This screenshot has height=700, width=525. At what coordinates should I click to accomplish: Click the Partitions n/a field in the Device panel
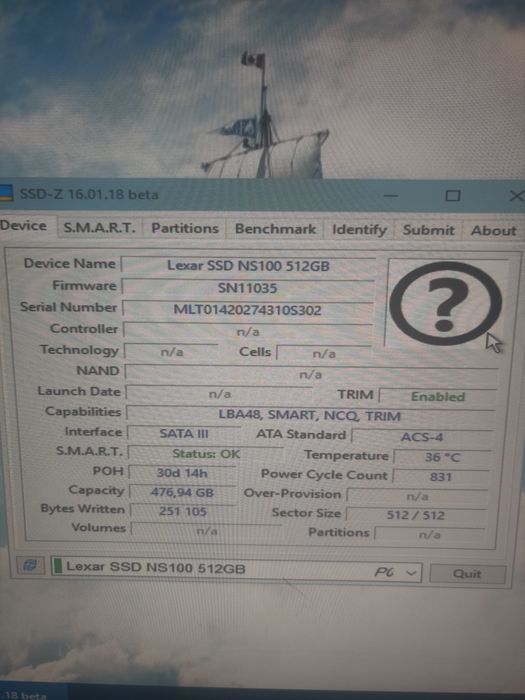point(429,534)
